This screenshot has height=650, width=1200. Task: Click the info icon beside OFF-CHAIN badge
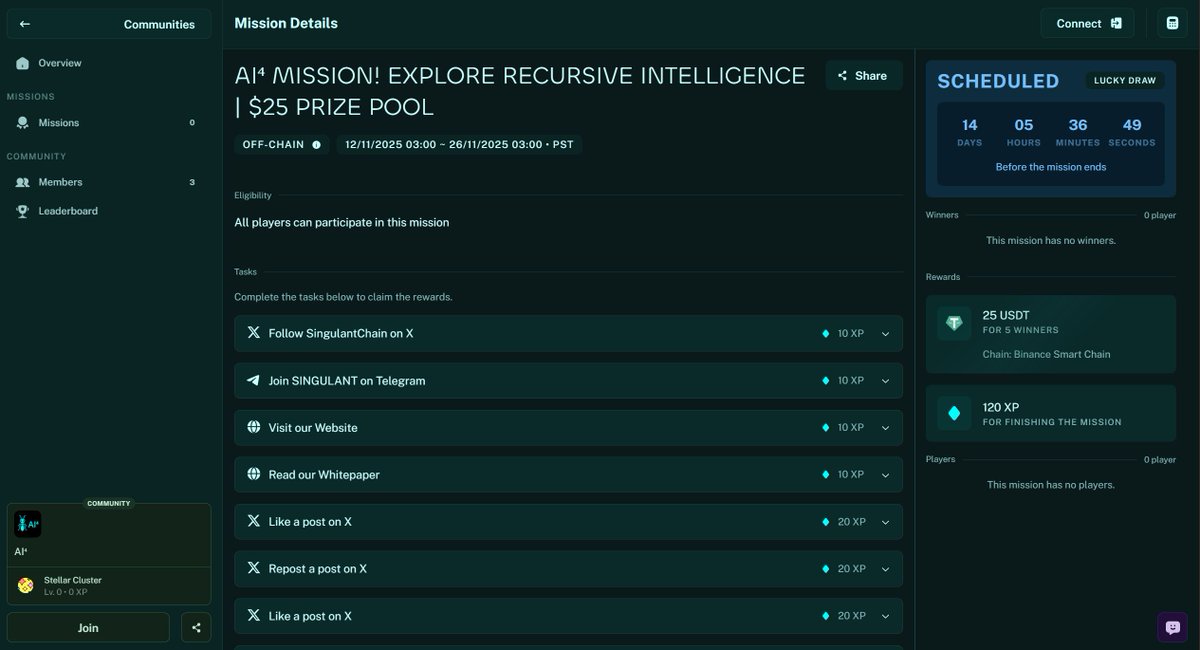click(316, 143)
